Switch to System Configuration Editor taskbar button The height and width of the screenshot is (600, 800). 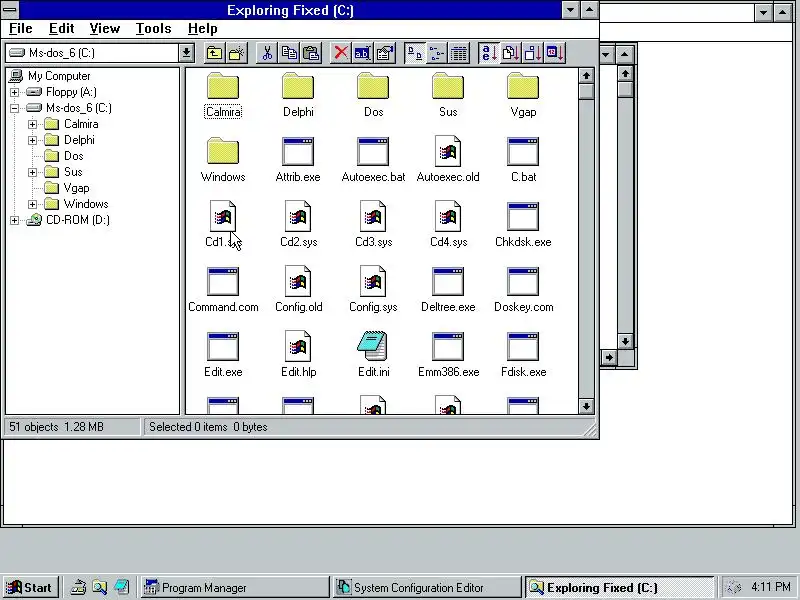click(x=427, y=588)
